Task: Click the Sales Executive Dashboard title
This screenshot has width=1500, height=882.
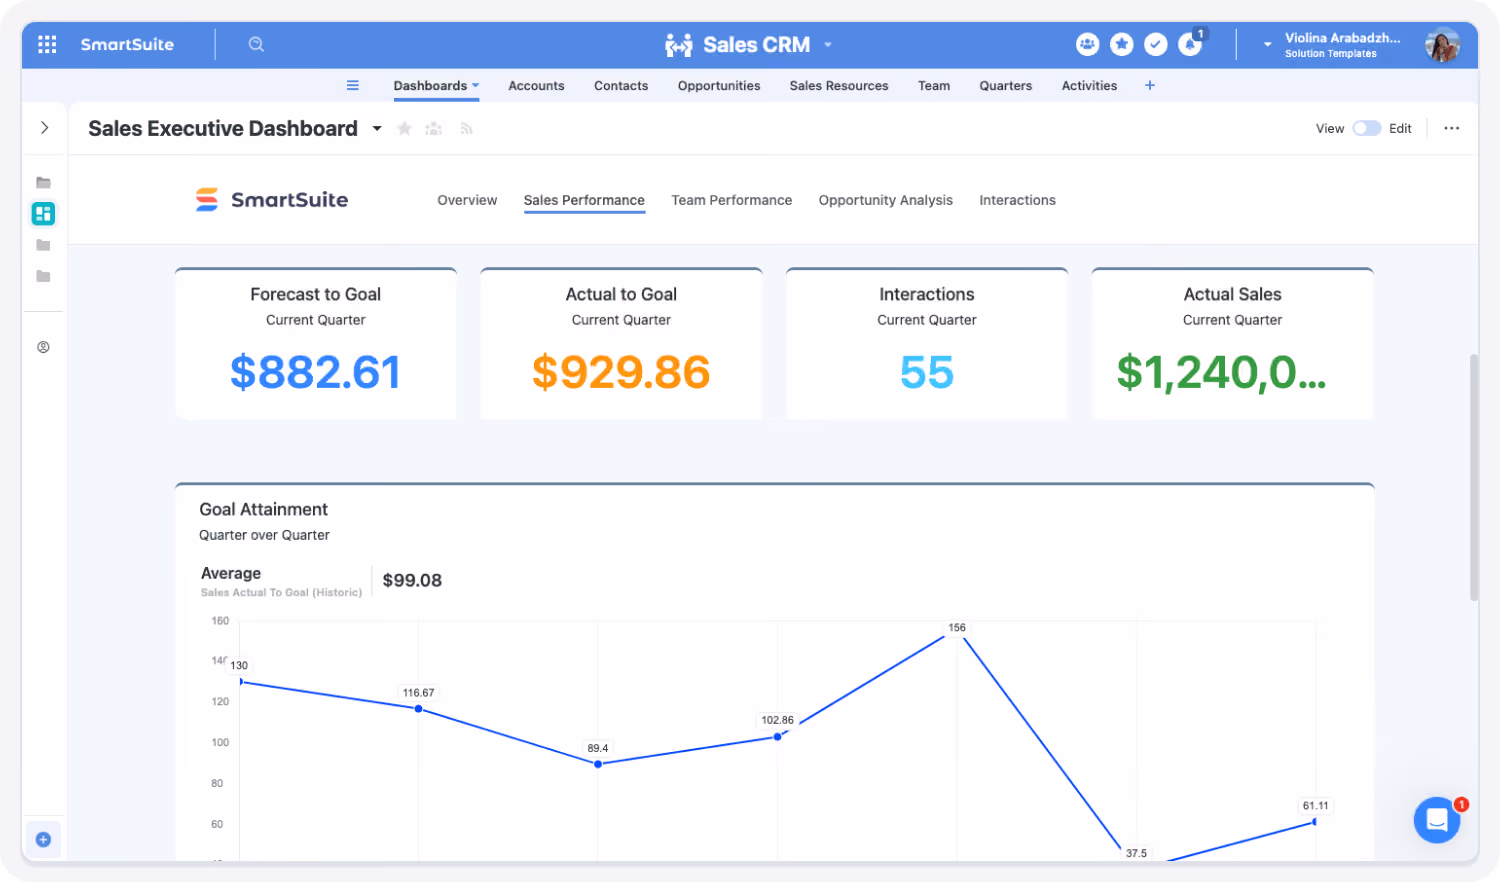Action: [x=223, y=129]
